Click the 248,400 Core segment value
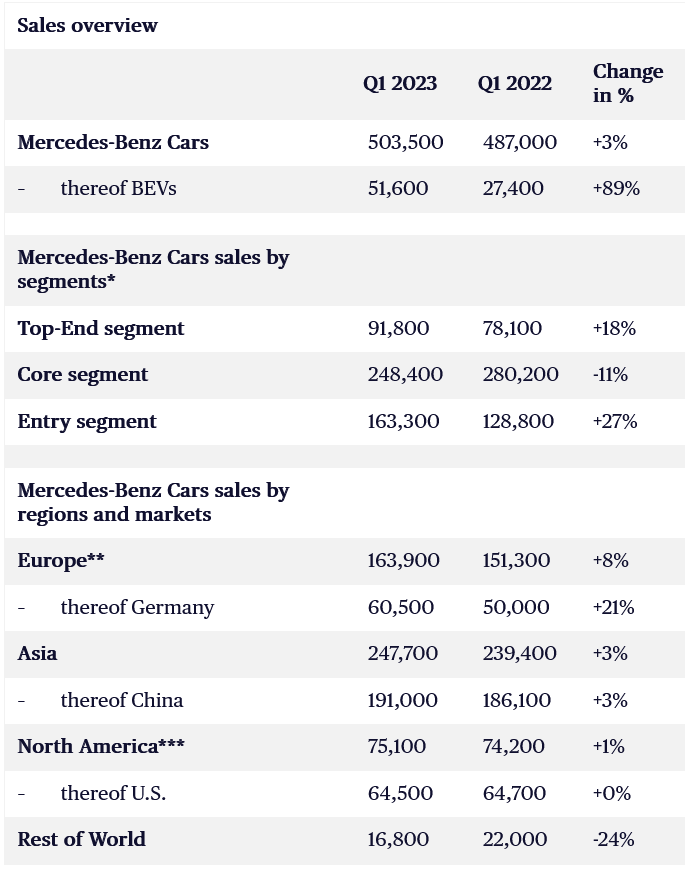The image size is (685, 870). coord(405,374)
